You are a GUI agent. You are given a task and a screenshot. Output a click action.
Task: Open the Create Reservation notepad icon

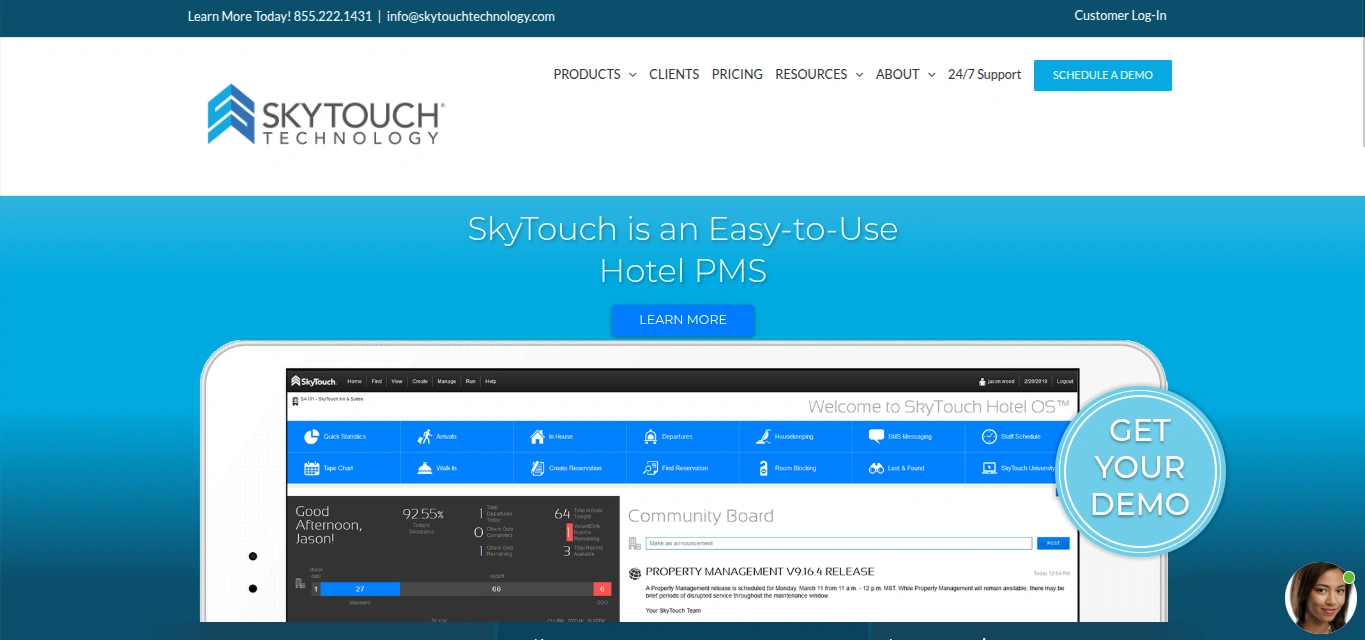point(537,467)
